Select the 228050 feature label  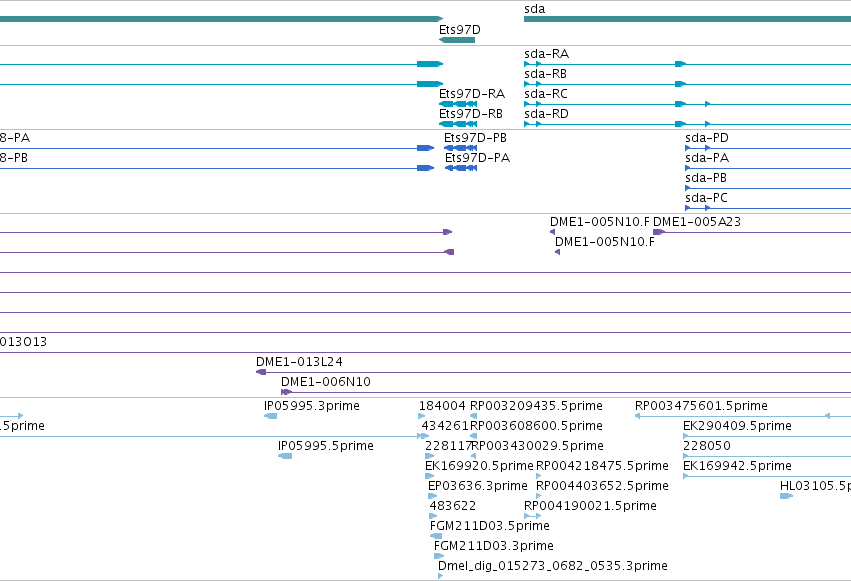click(x=707, y=446)
